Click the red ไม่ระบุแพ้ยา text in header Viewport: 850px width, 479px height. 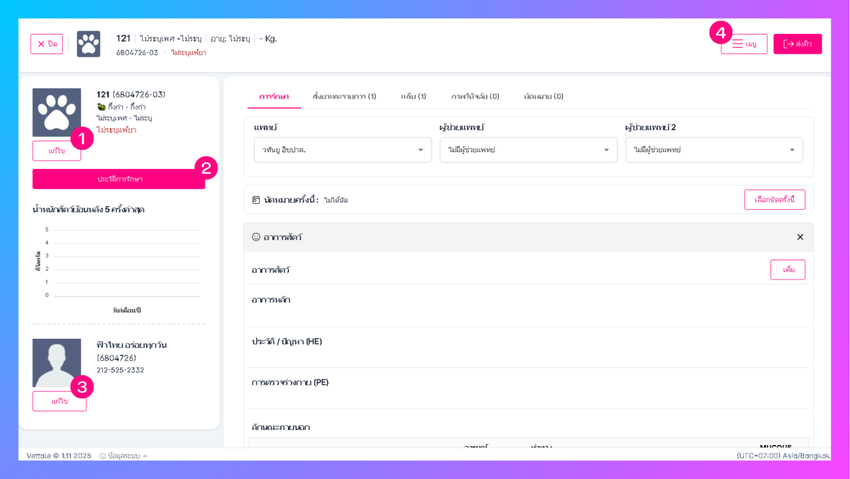188,53
